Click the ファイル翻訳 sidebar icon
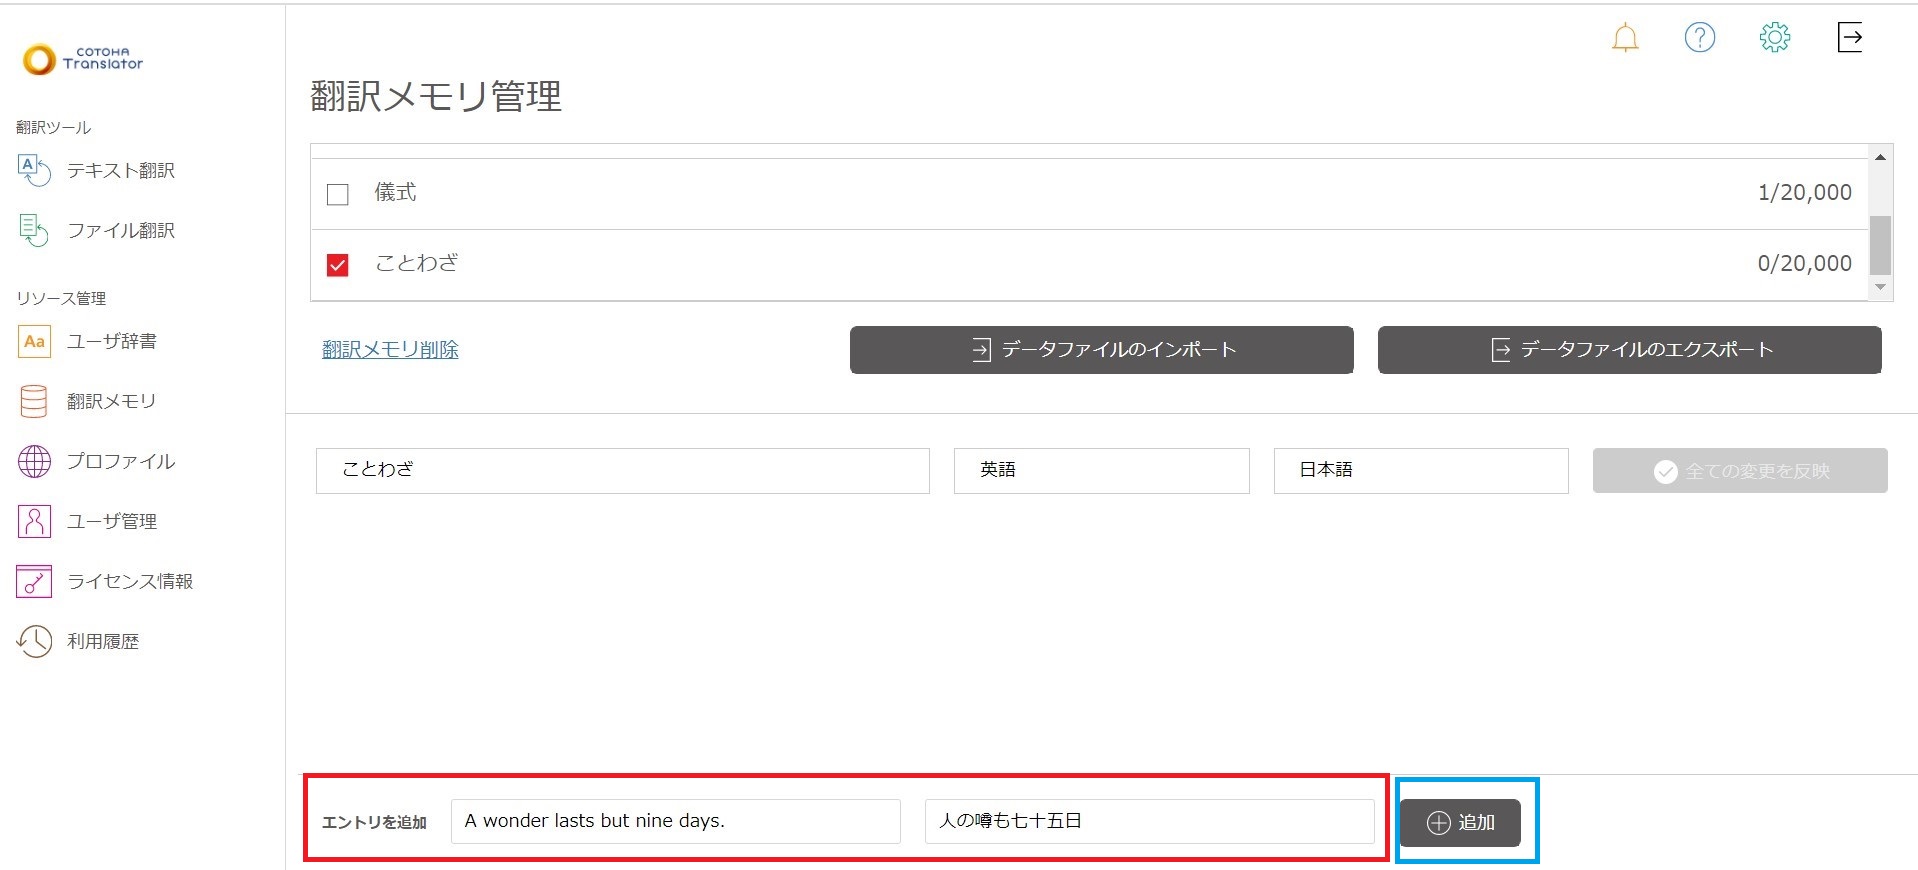The width and height of the screenshot is (1918, 870). click(34, 231)
